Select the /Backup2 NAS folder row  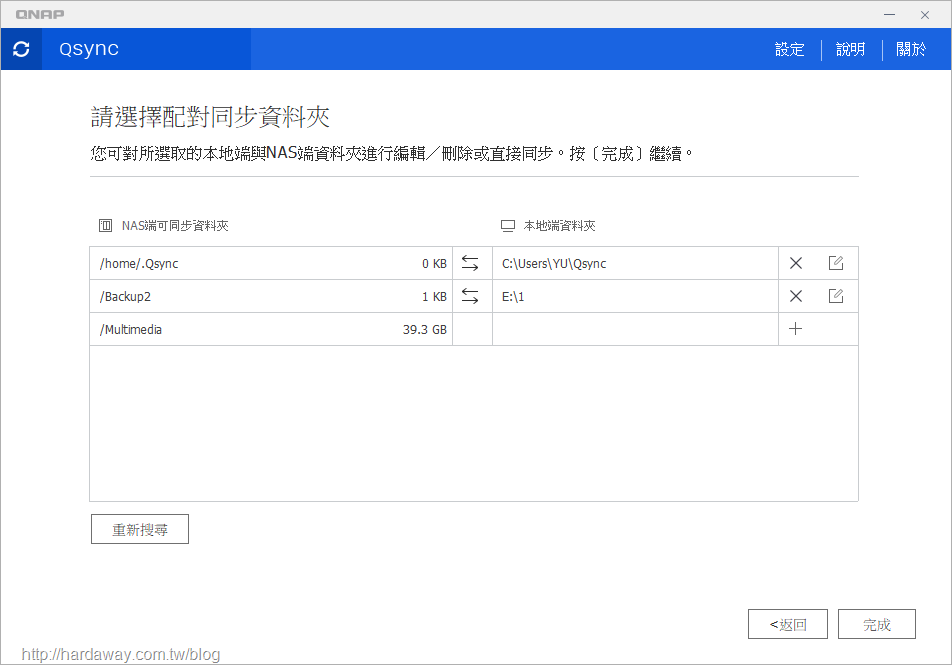click(271, 296)
